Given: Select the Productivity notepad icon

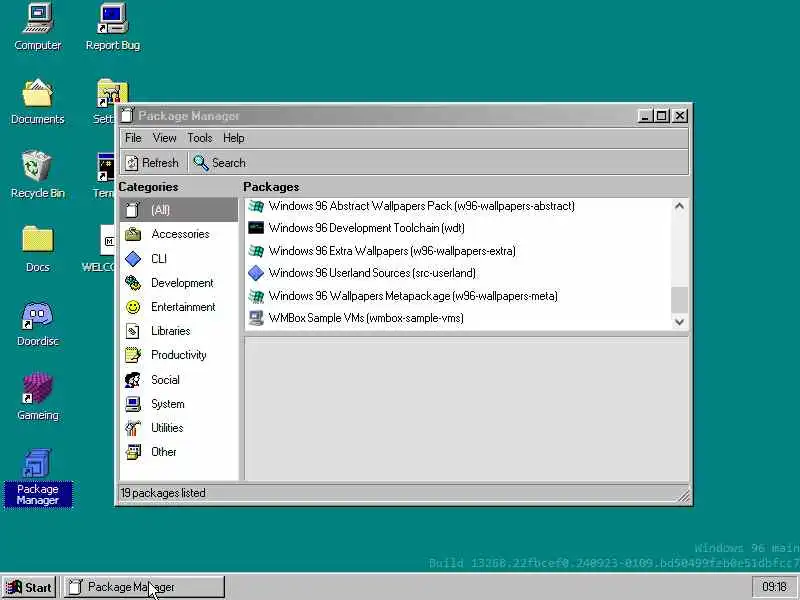Looking at the screenshot, I should pos(133,355).
